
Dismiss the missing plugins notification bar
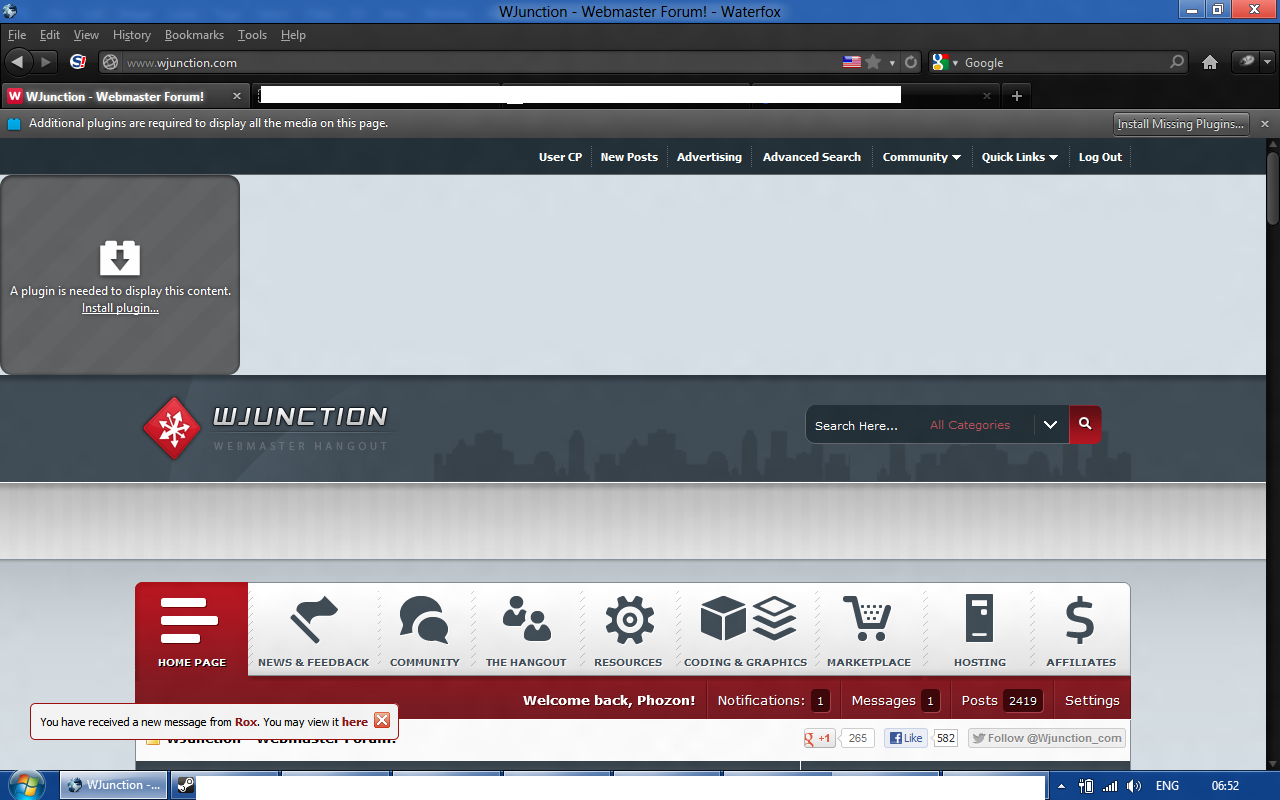coord(1265,124)
